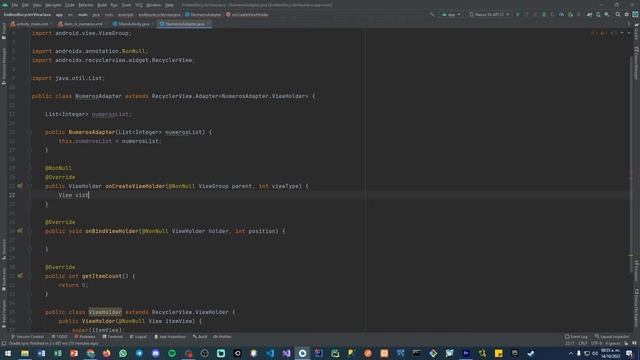Image resolution: width=640 pixels, height=360 pixels.
Task: Click NumerosAdapter in the breadcrumb bar
Action: 203,15
